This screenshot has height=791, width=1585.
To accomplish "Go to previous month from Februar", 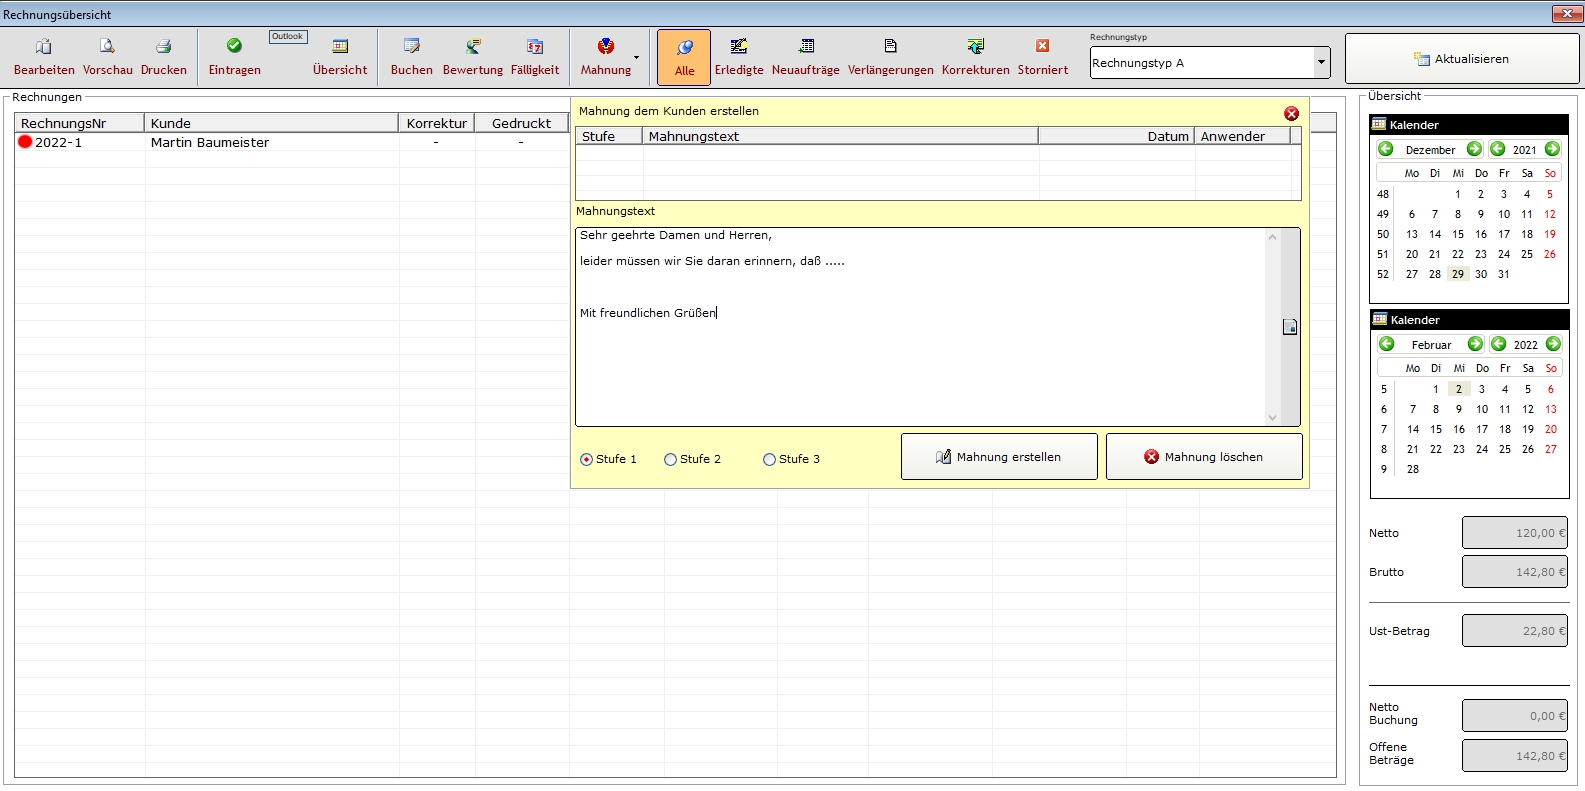I will click(x=1386, y=344).
